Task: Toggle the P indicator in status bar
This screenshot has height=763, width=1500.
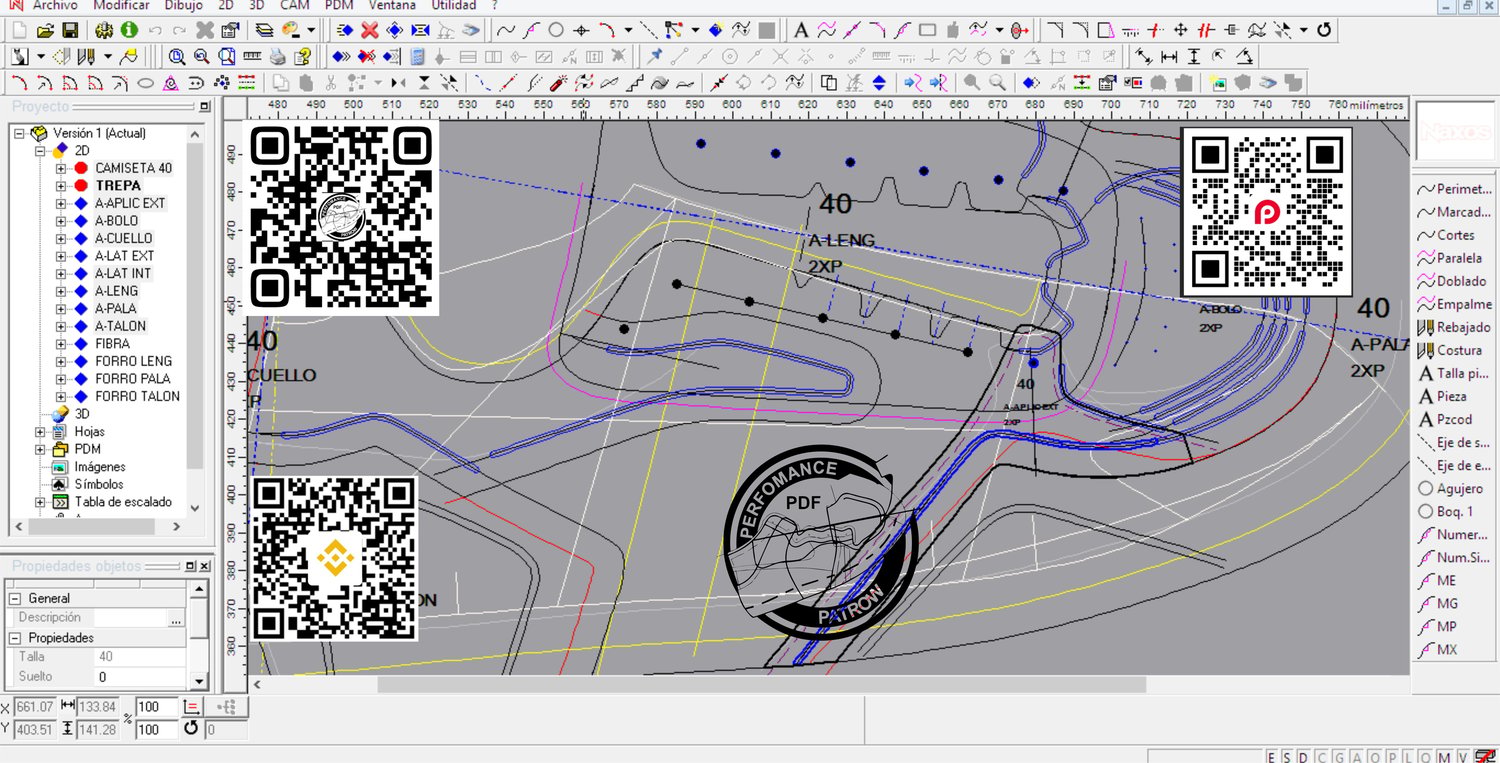Action: pos(1391,757)
